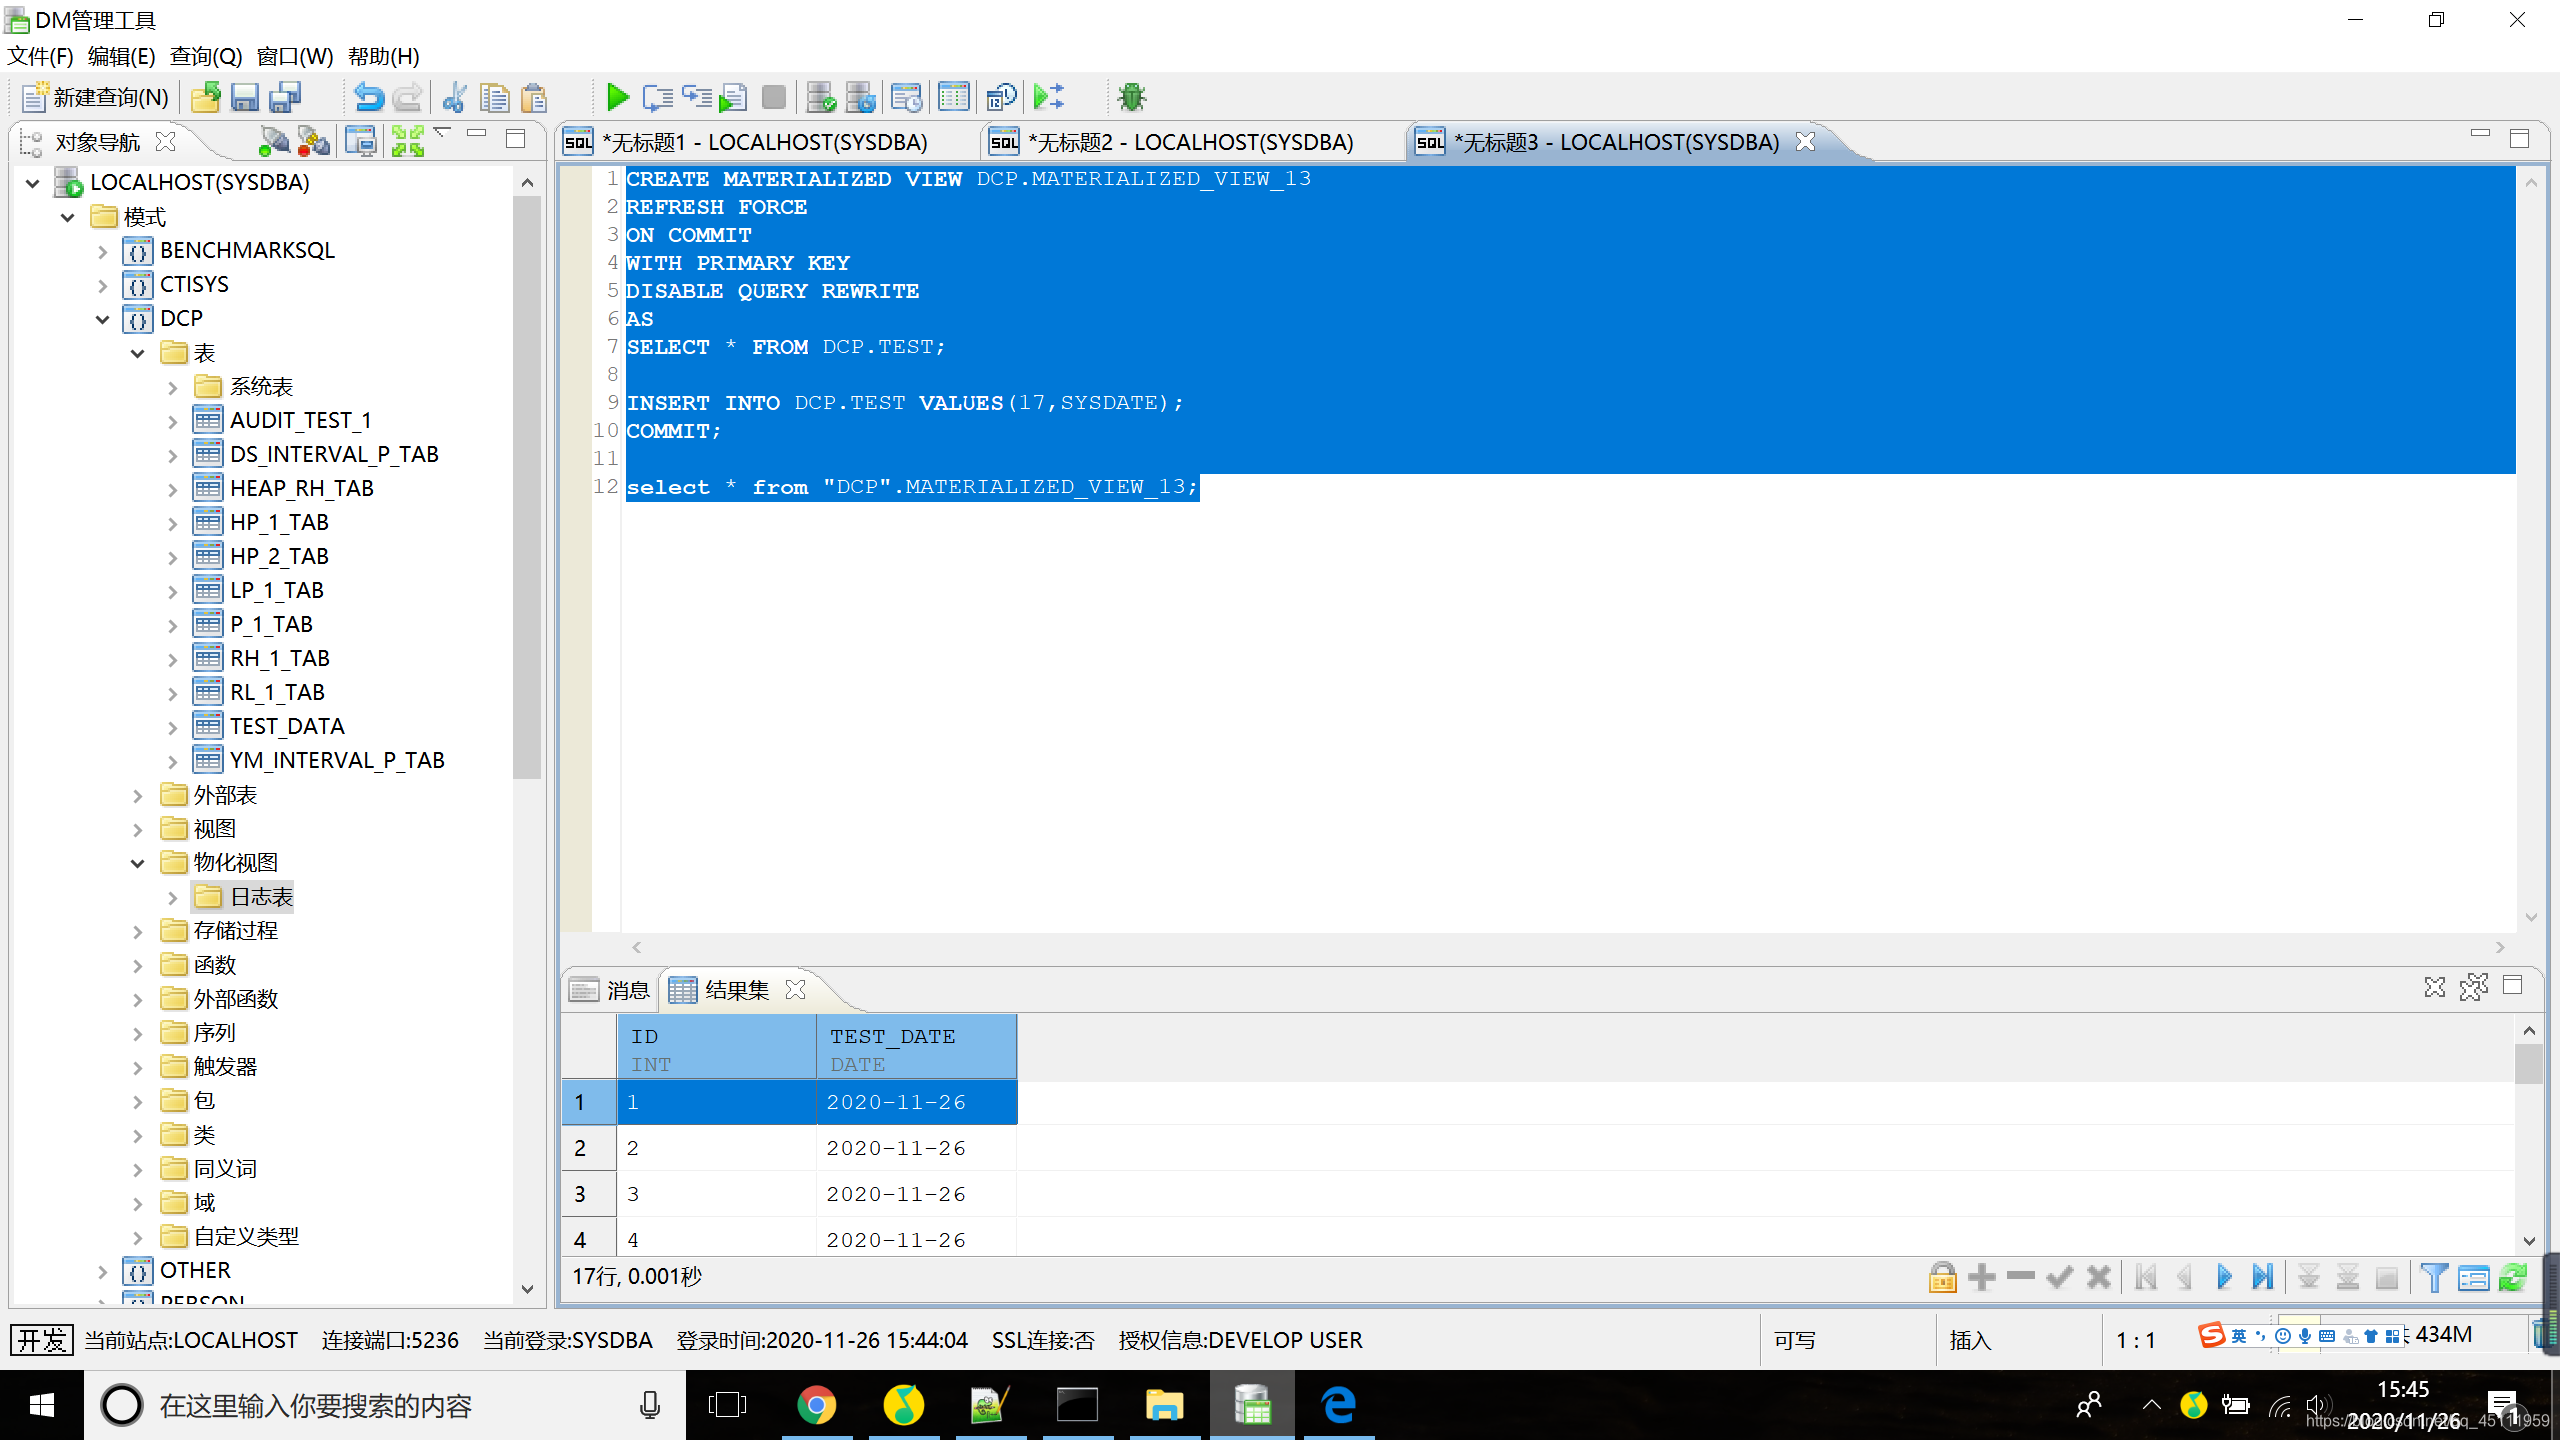Switch to the 无标题1 query tab
Viewport: 2560px width, 1440px height.
(x=765, y=142)
